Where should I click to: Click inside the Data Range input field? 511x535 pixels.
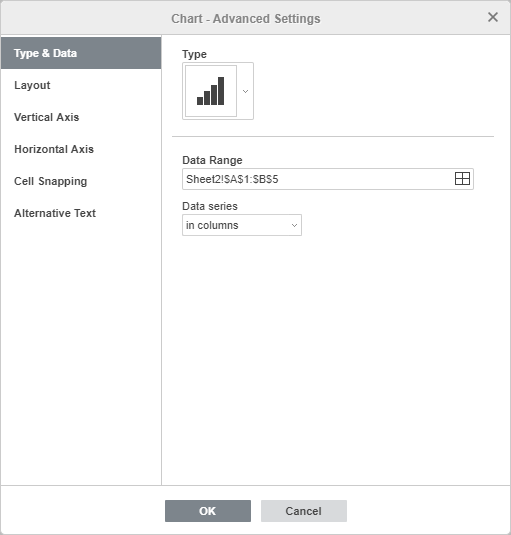tap(317, 179)
